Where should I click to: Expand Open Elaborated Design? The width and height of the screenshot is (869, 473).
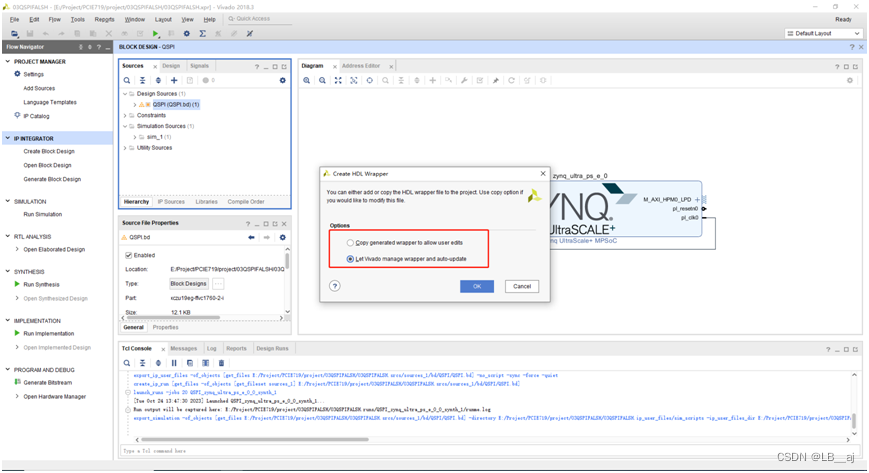click(17, 250)
